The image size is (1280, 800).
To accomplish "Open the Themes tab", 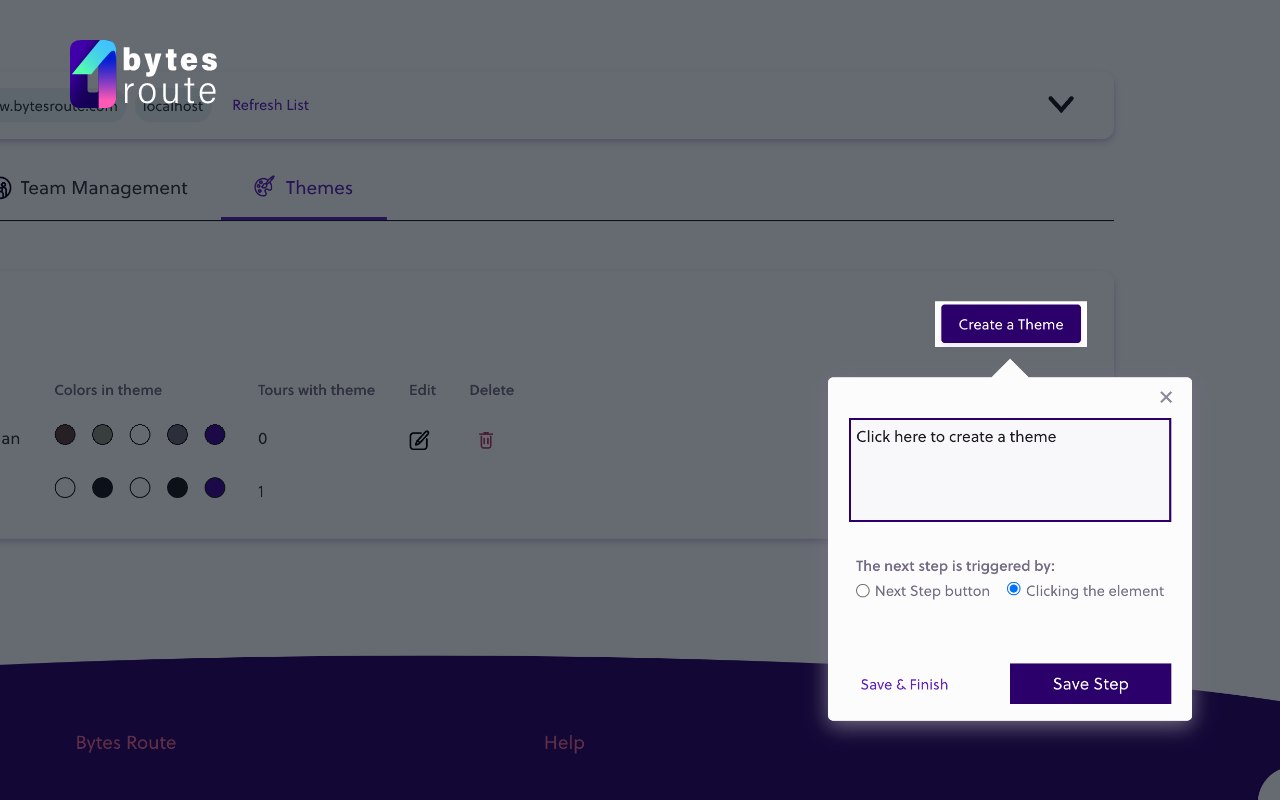I will pyautogui.click(x=319, y=188).
